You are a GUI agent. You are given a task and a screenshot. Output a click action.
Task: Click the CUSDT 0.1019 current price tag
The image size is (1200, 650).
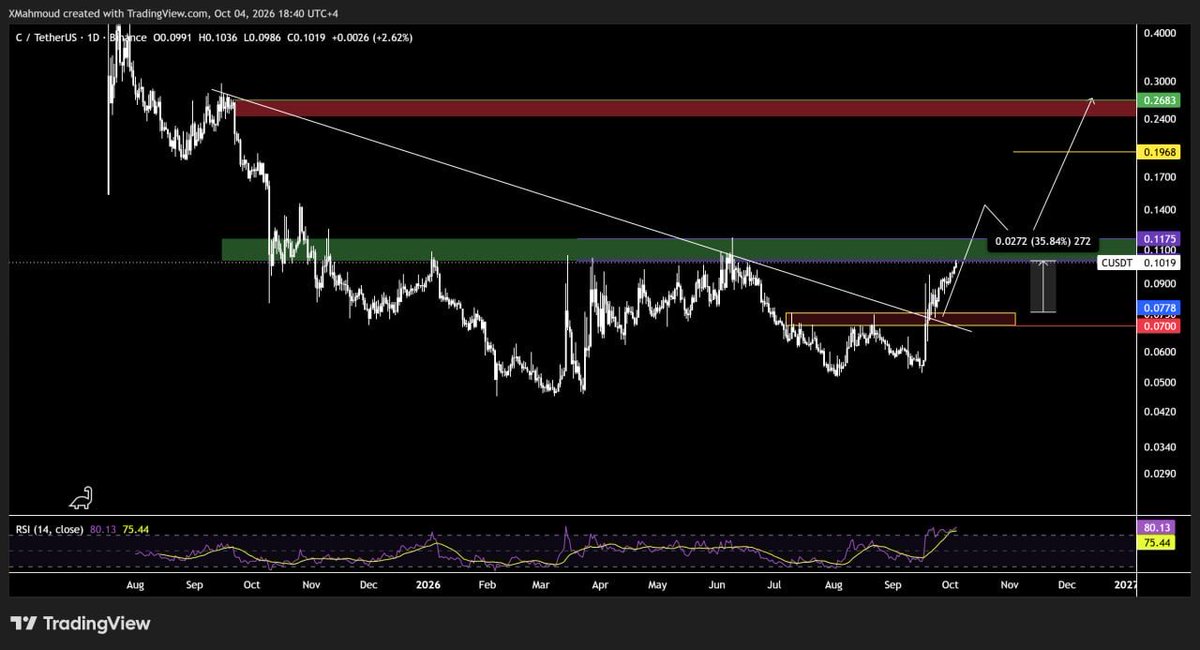click(1139, 264)
